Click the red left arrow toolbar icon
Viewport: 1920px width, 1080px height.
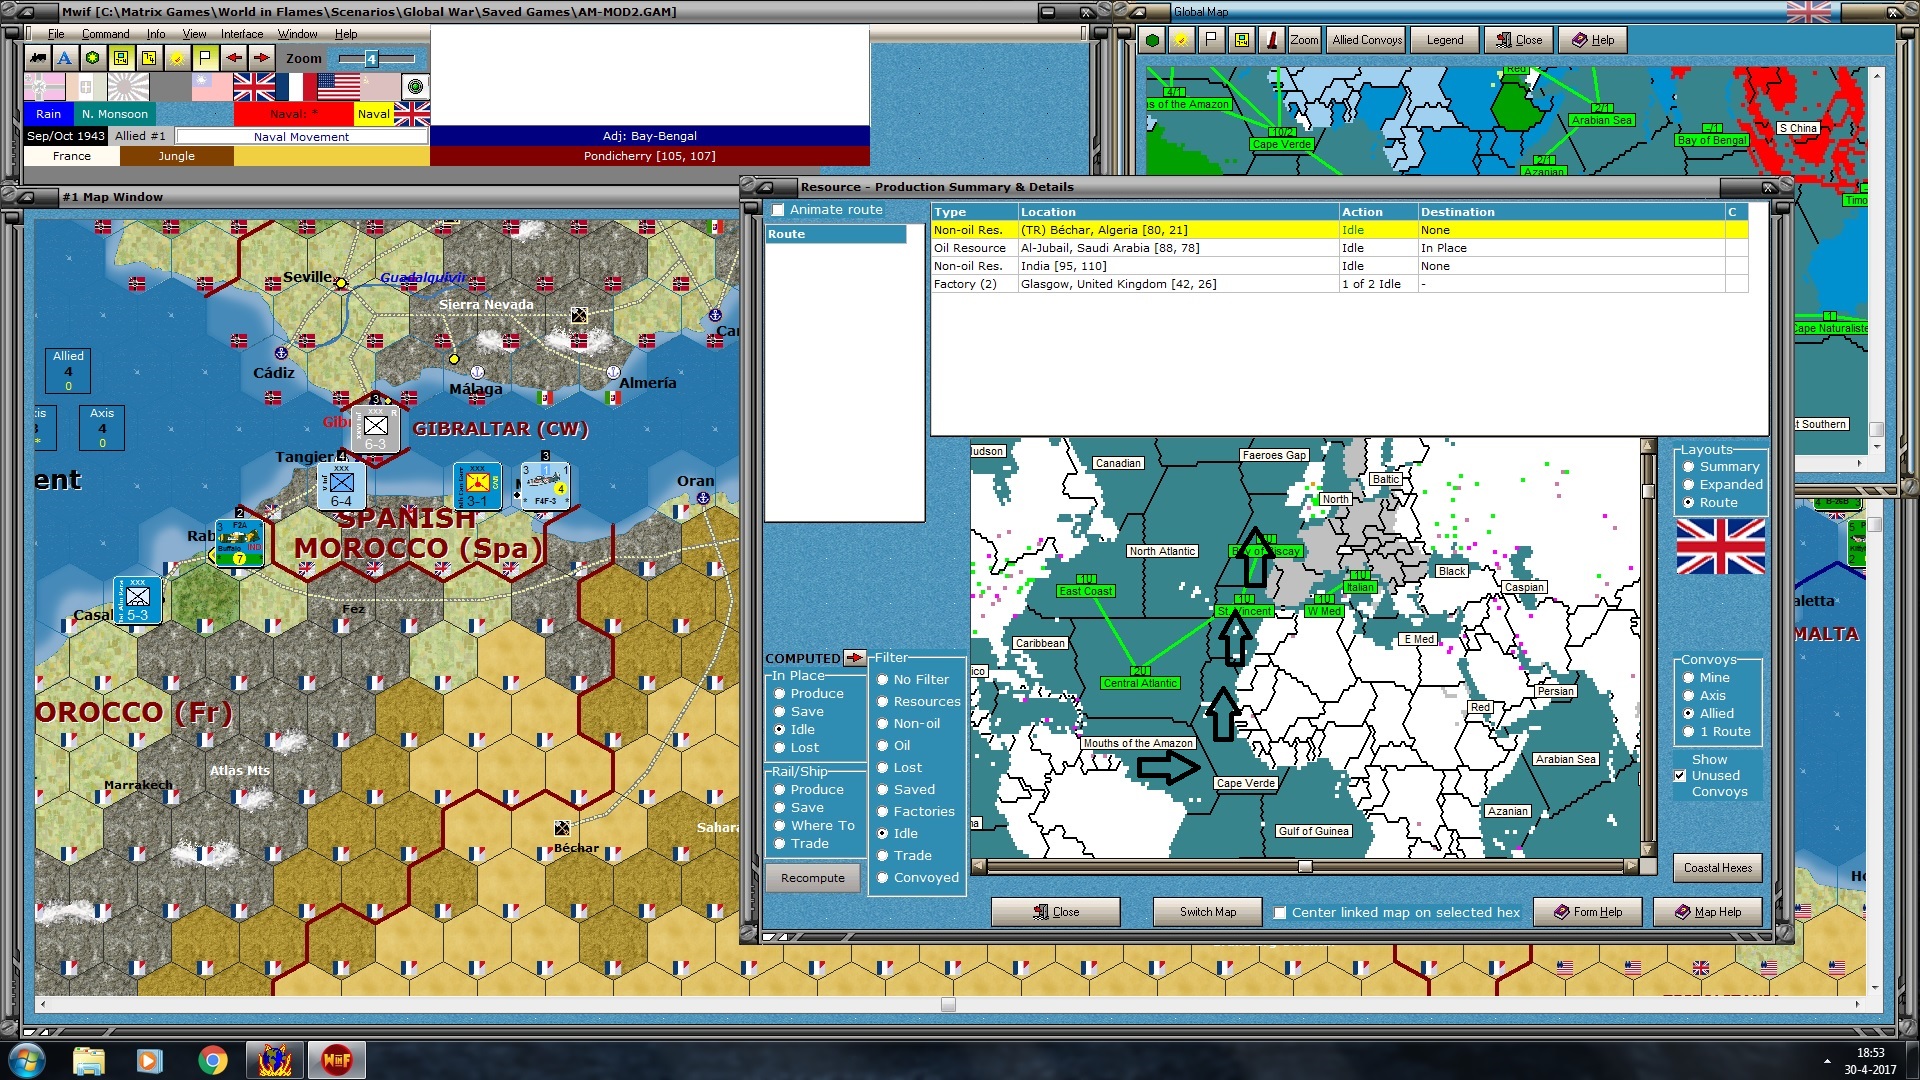pos(233,58)
